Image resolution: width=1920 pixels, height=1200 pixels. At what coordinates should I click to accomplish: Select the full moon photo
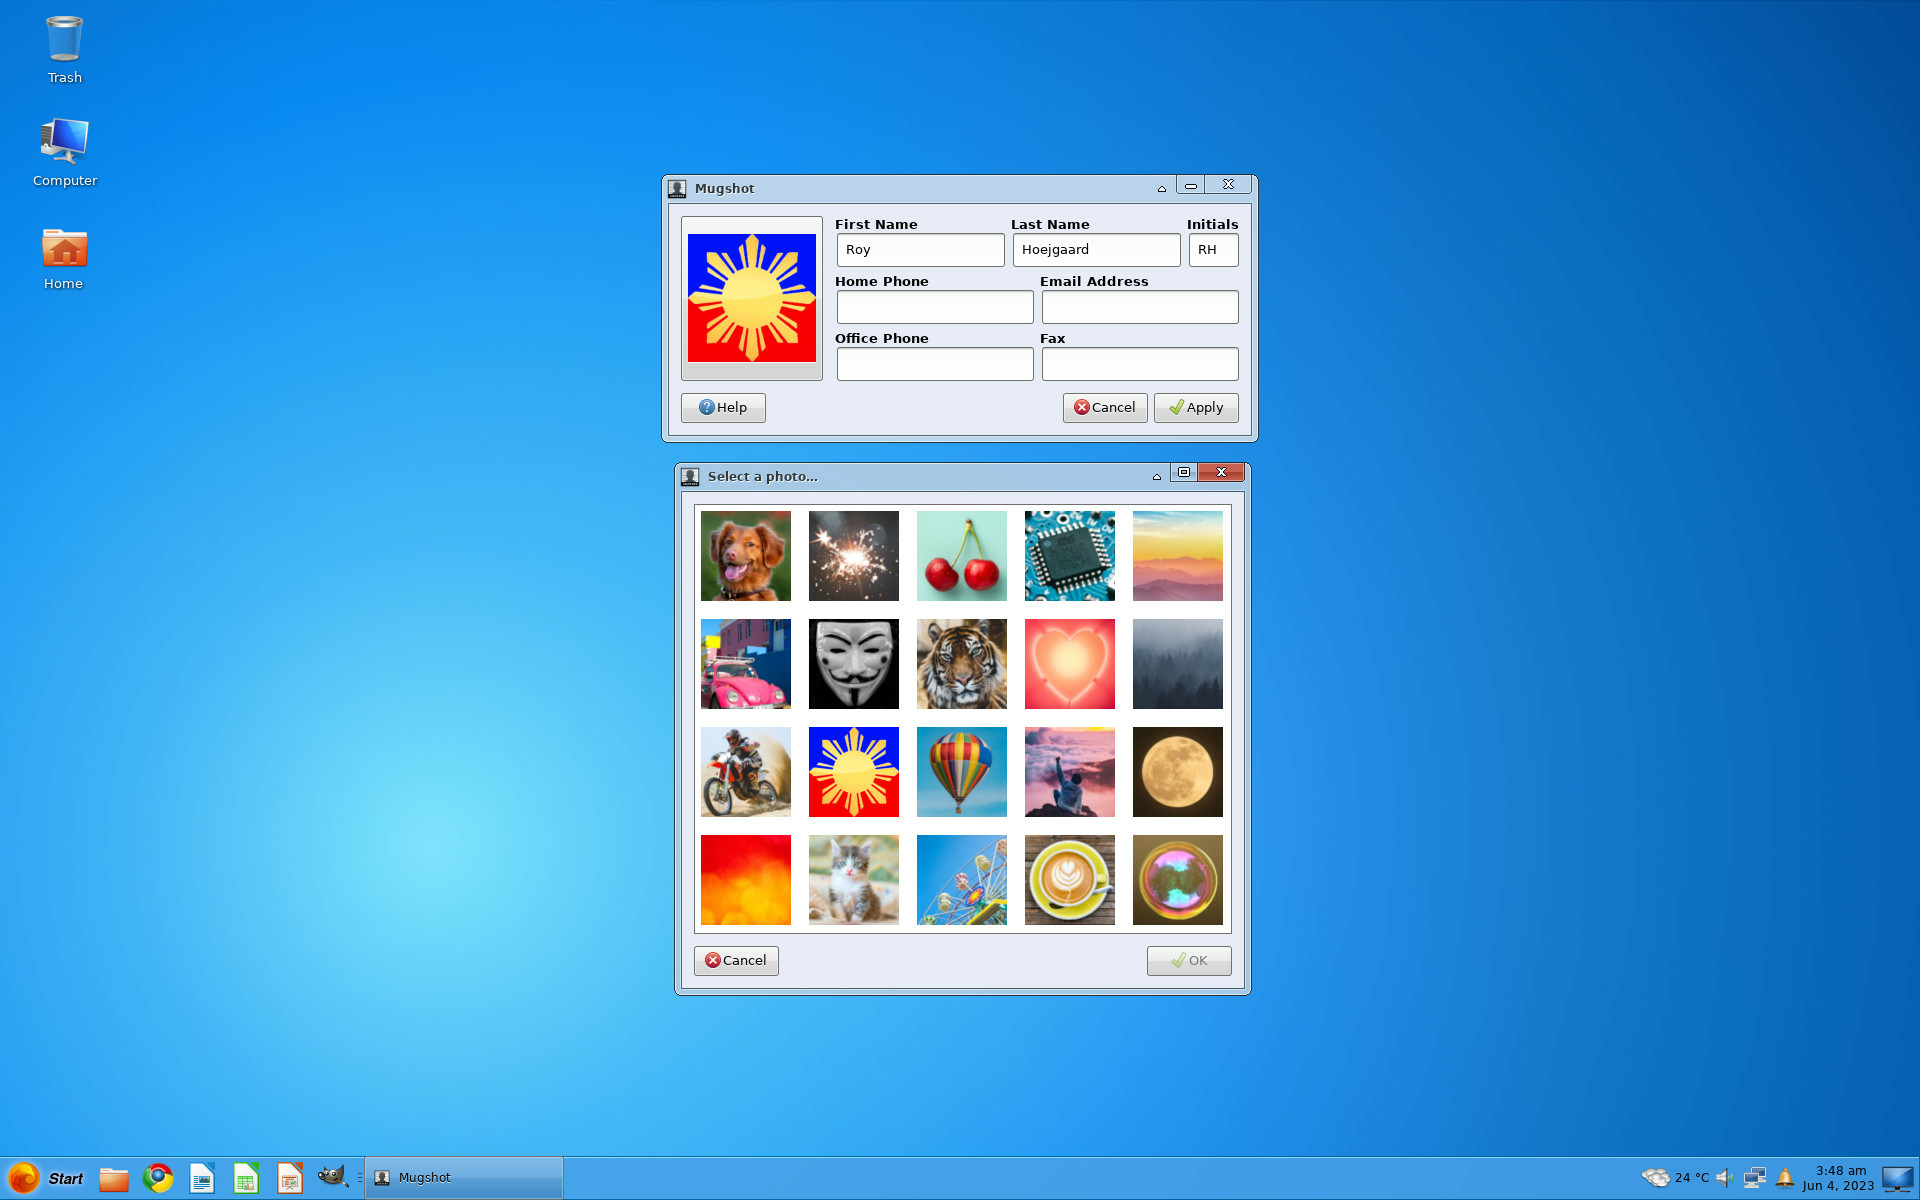point(1177,772)
